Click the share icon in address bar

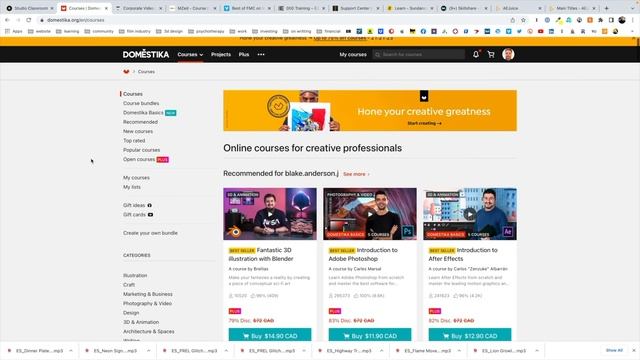pyautogui.click(x=513, y=20)
